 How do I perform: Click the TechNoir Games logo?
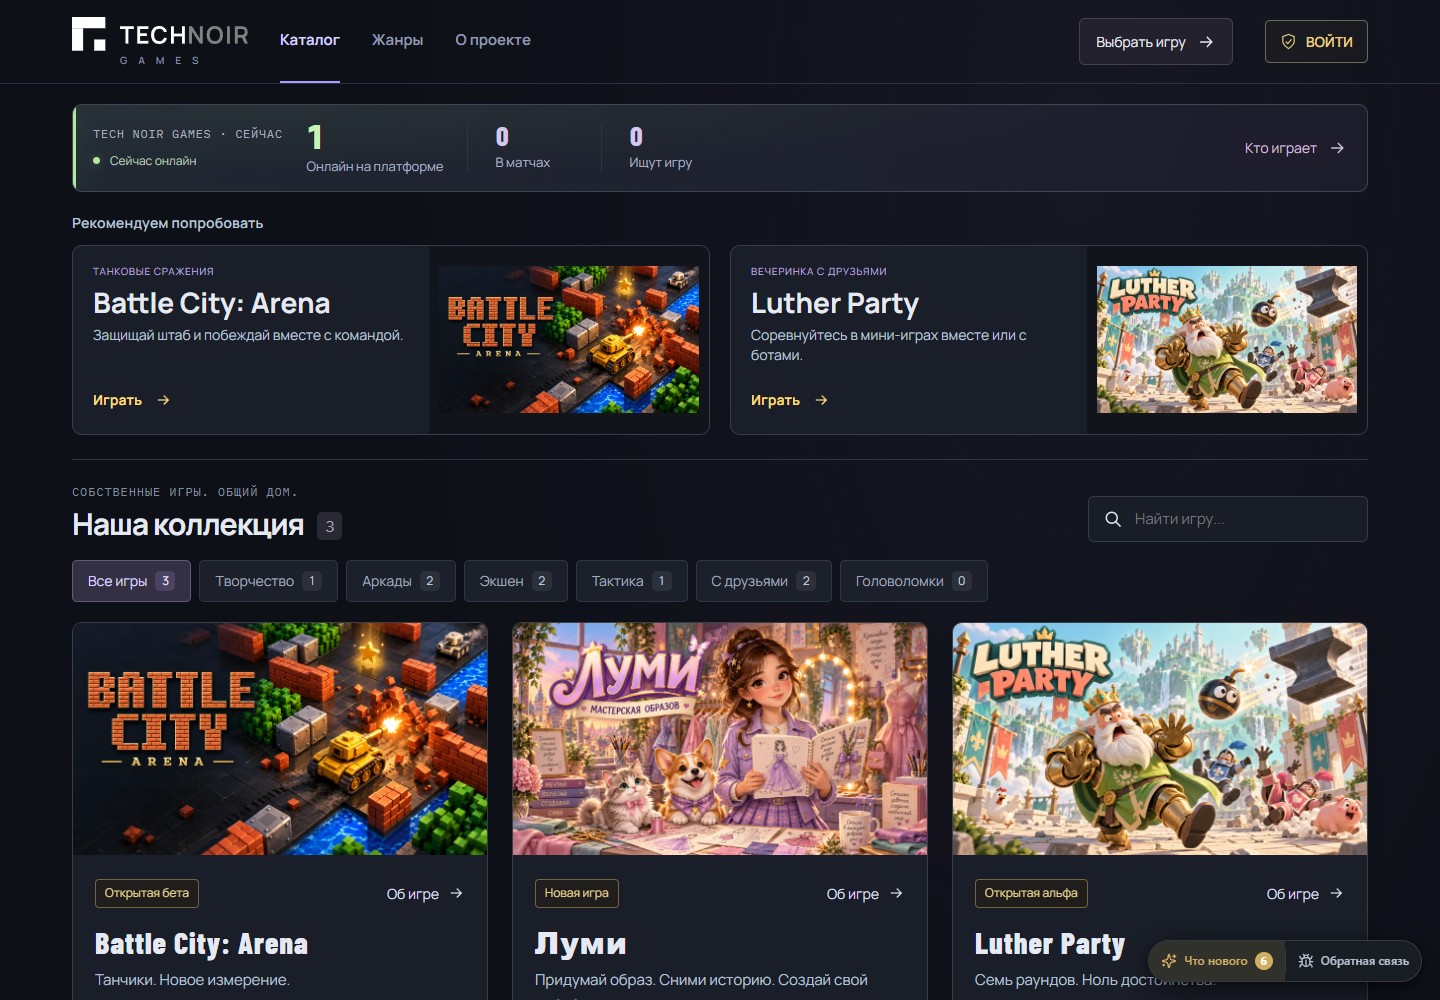[160, 41]
